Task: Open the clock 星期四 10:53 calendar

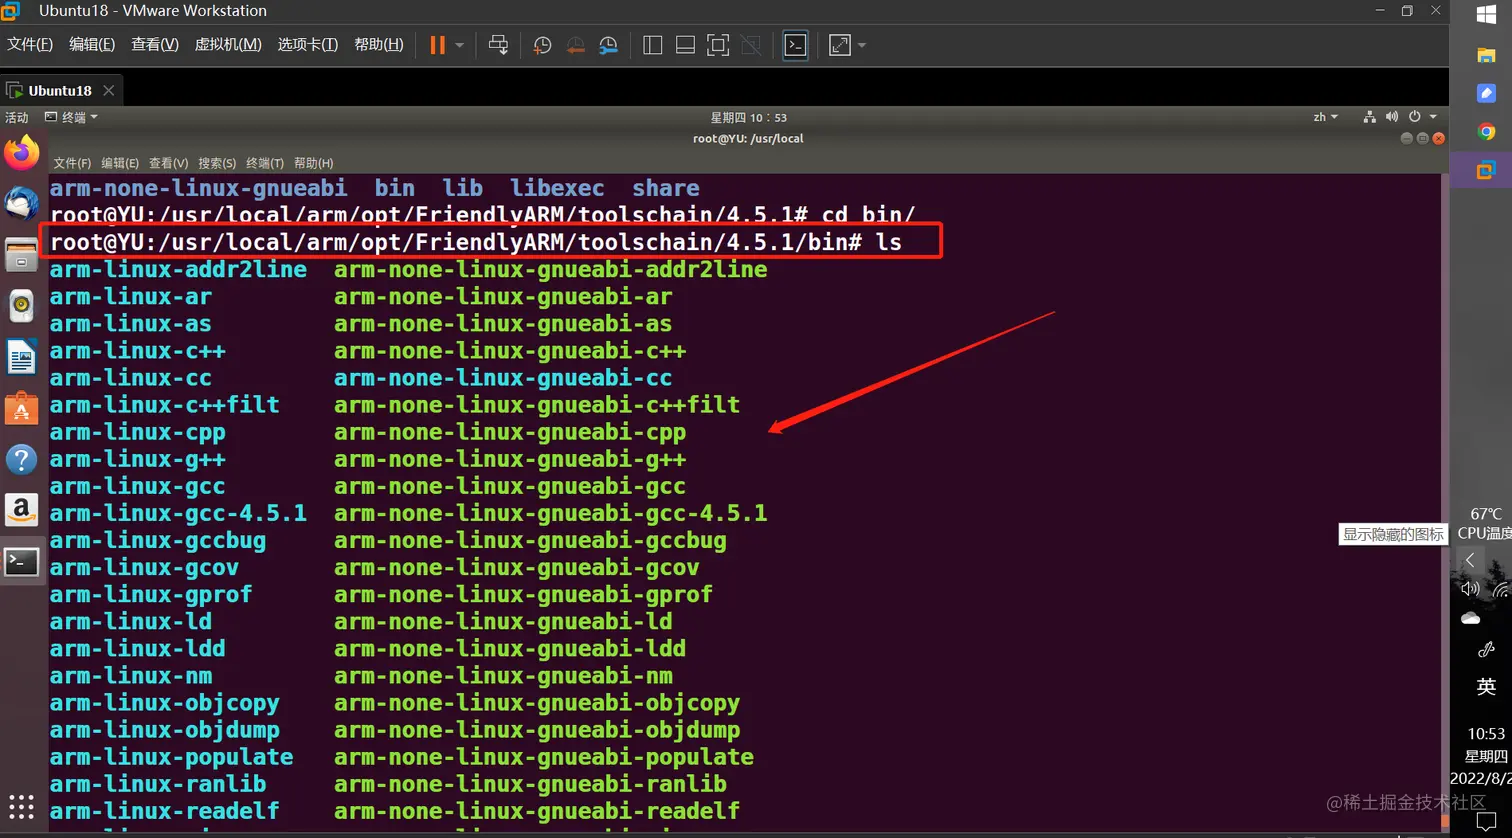Action: [748, 117]
